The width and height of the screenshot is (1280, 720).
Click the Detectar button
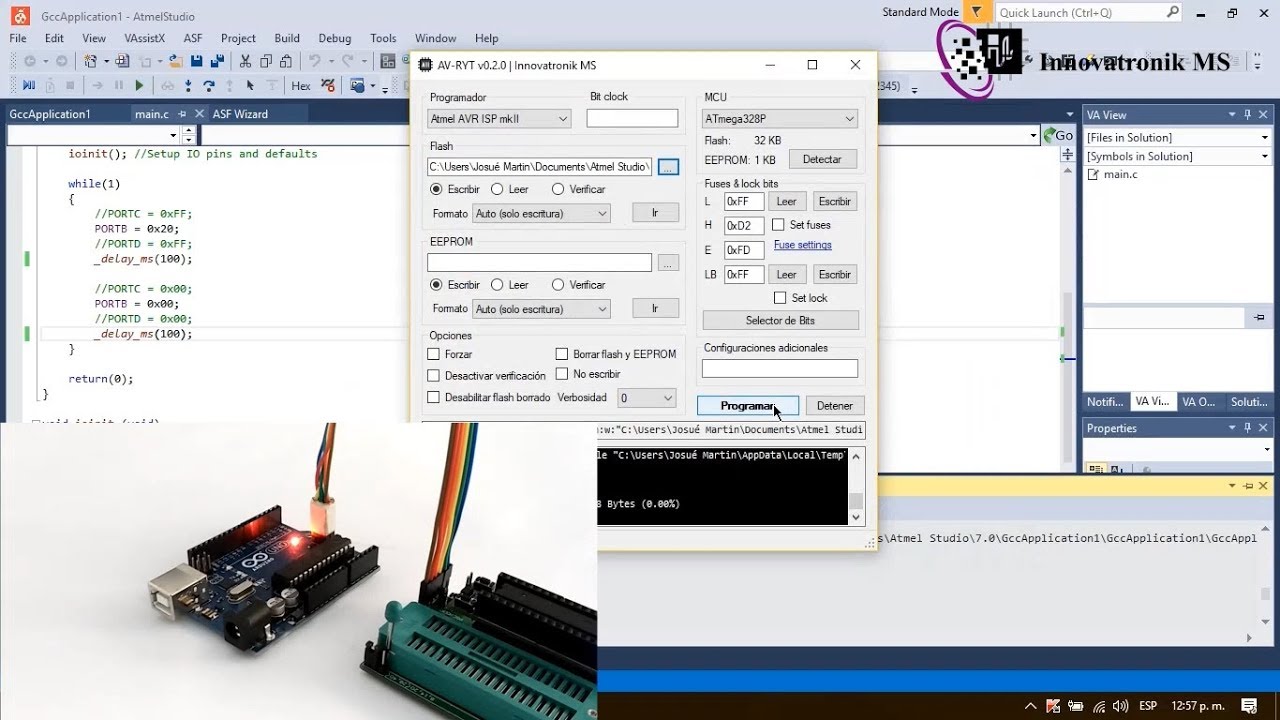(x=822, y=159)
